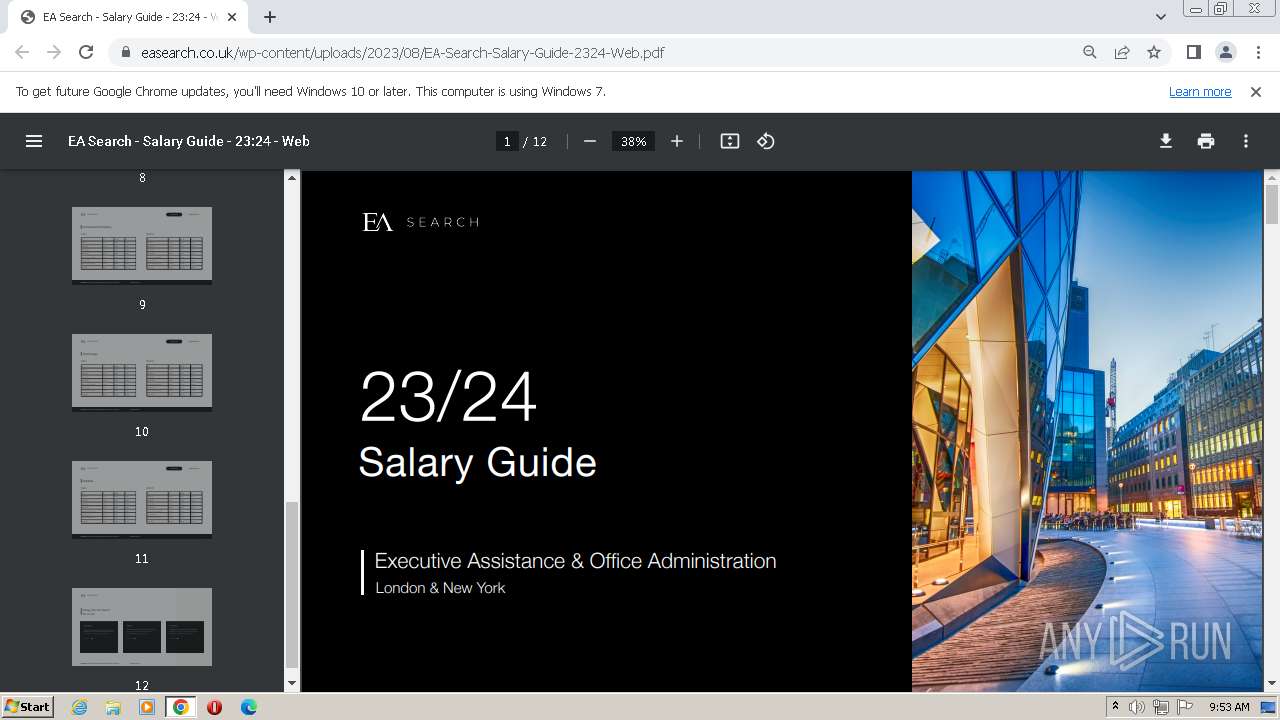Click the thumbnail panel scroll up arrow
The image size is (1280, 720).
pyautogui.click(x=292, y=178)
